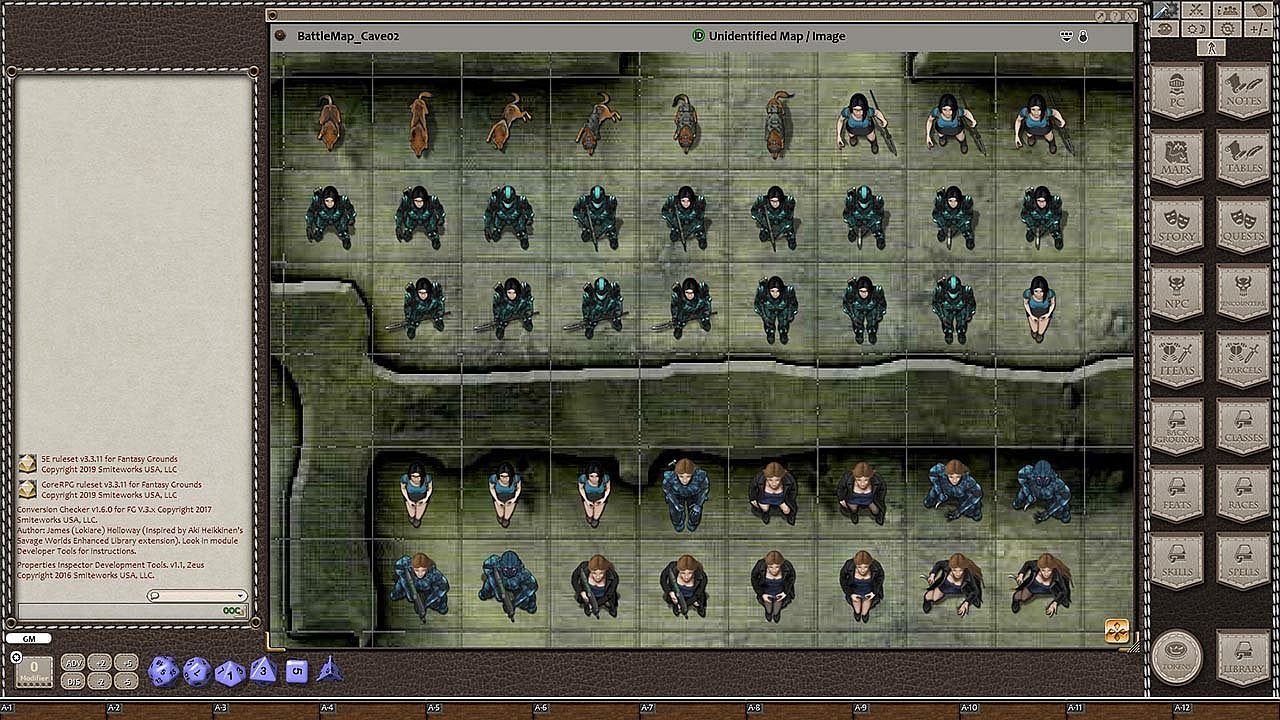
Task: Open the Combat Tracker crossed-swords icon
Action: (x=1196, y=10)
